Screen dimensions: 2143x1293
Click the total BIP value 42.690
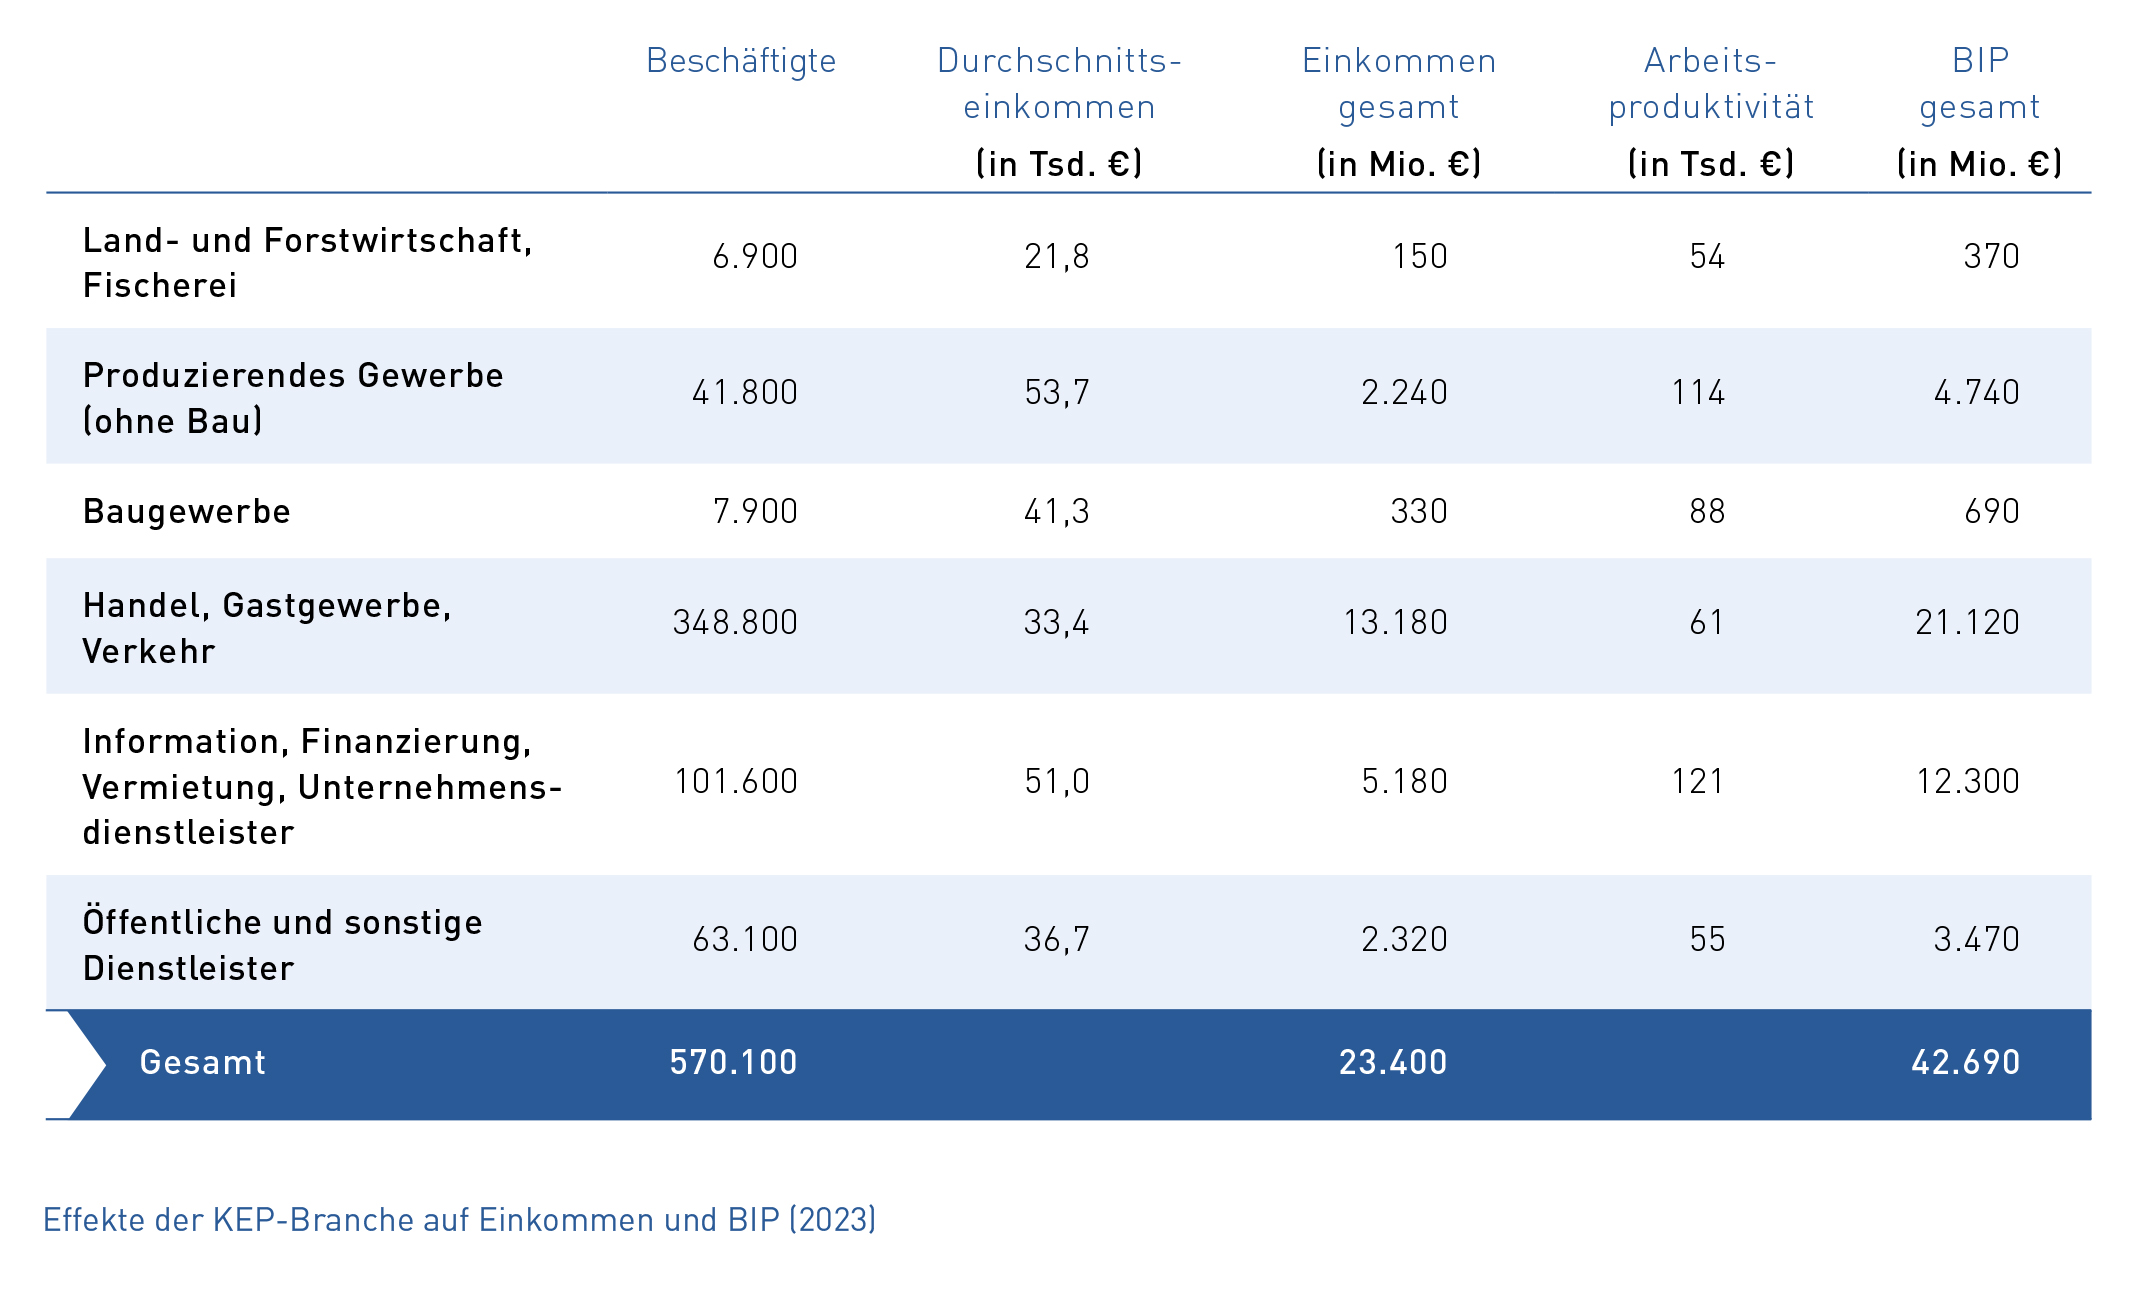[x=1965, y=1062]
